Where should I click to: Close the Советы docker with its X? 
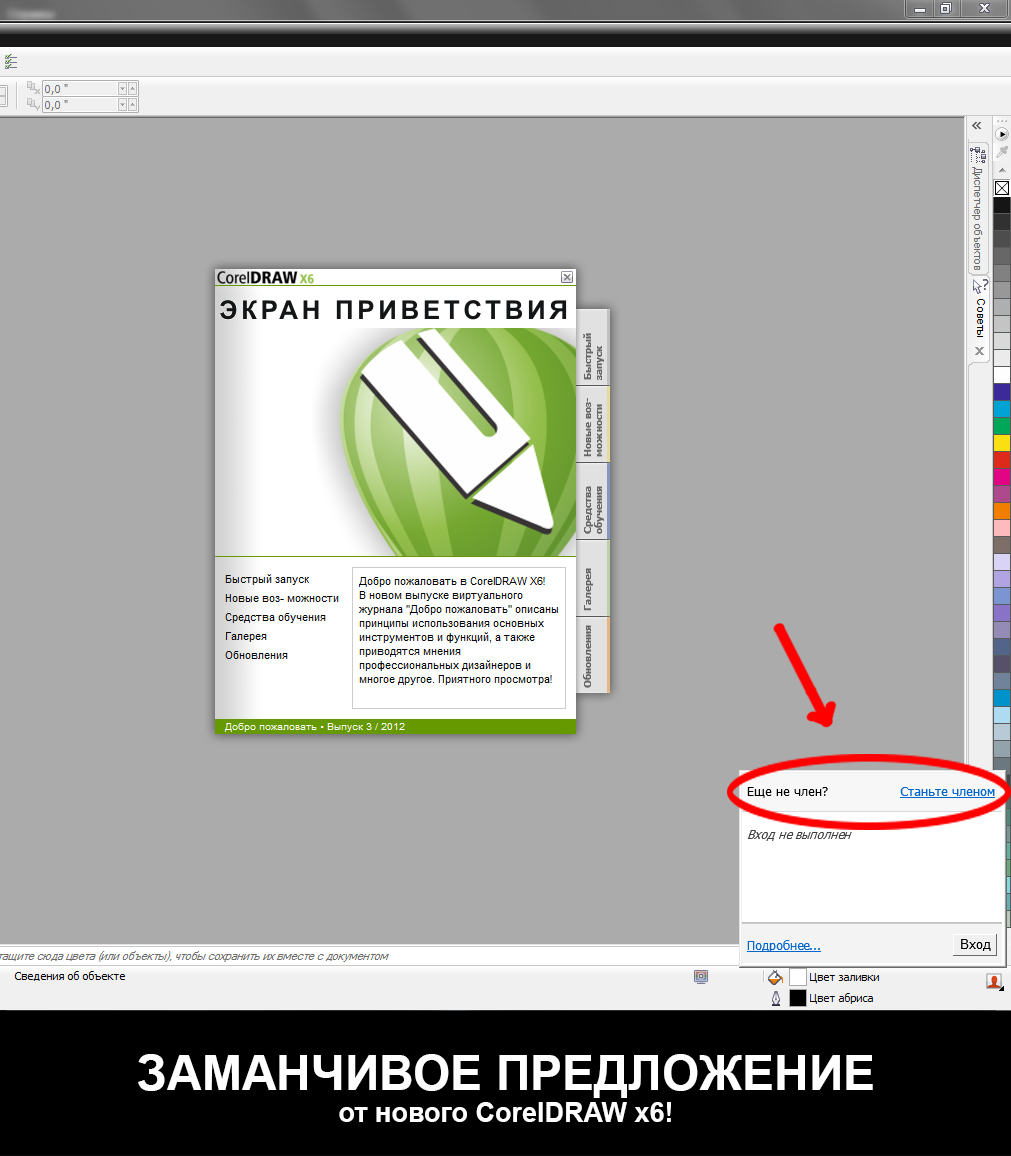[979, 352]
